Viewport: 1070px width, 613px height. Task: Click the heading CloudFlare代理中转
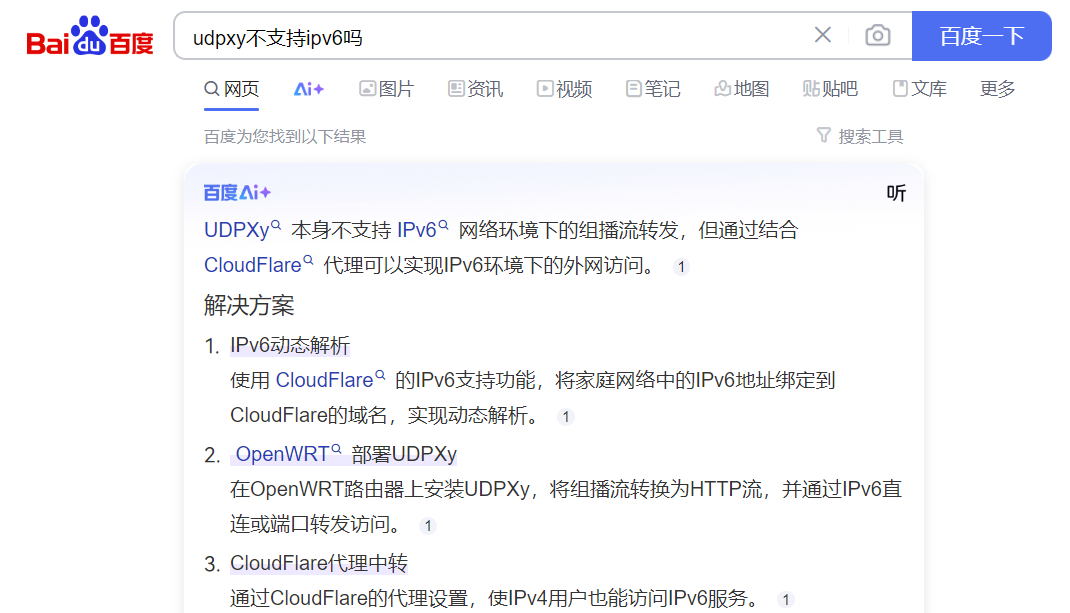point(319,563)
